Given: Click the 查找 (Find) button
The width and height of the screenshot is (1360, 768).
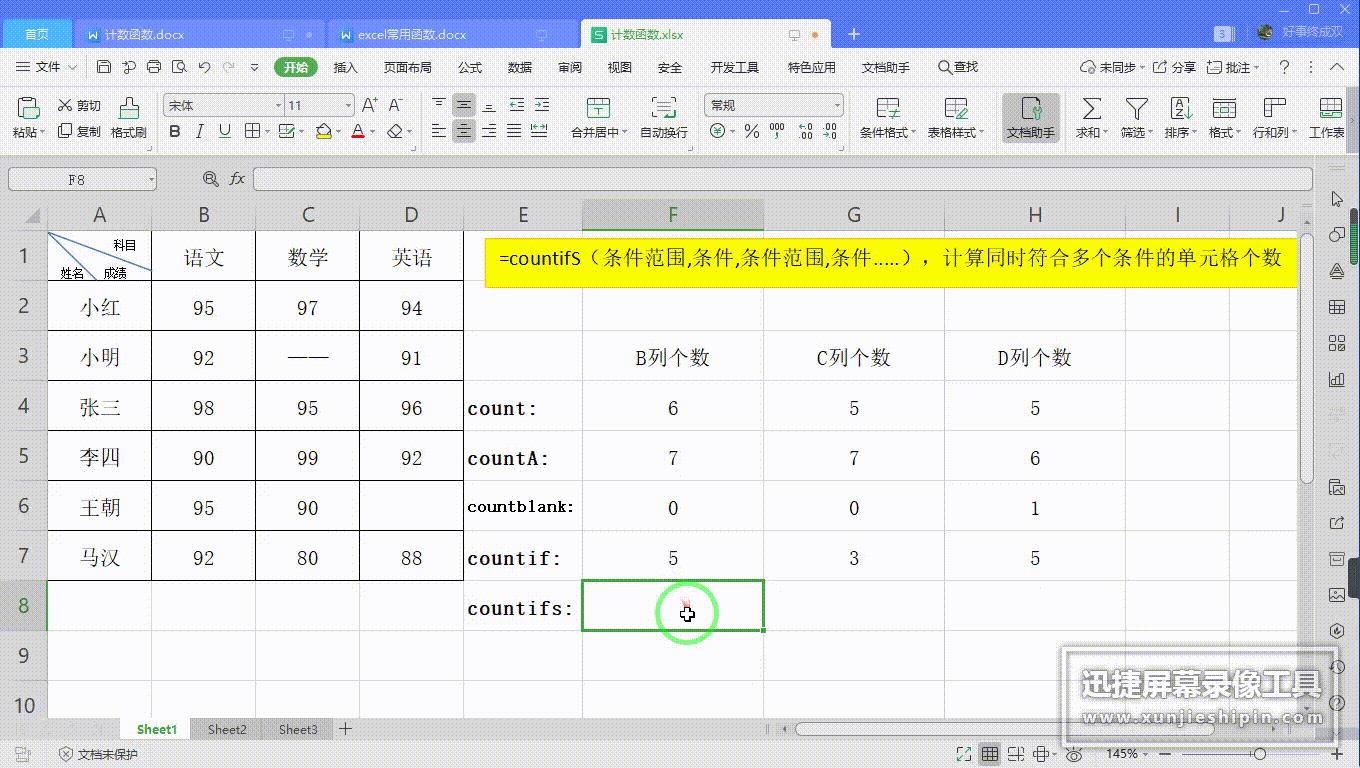Looking at the screenshot, I should (x=958, y=67).
